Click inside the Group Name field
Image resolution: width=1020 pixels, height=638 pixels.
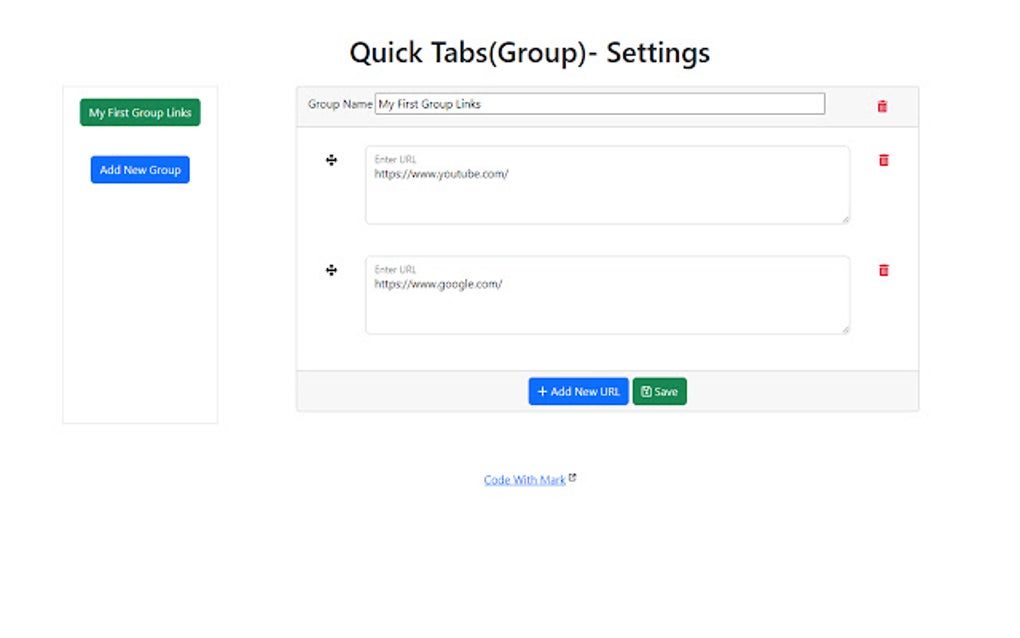(600, 103)
